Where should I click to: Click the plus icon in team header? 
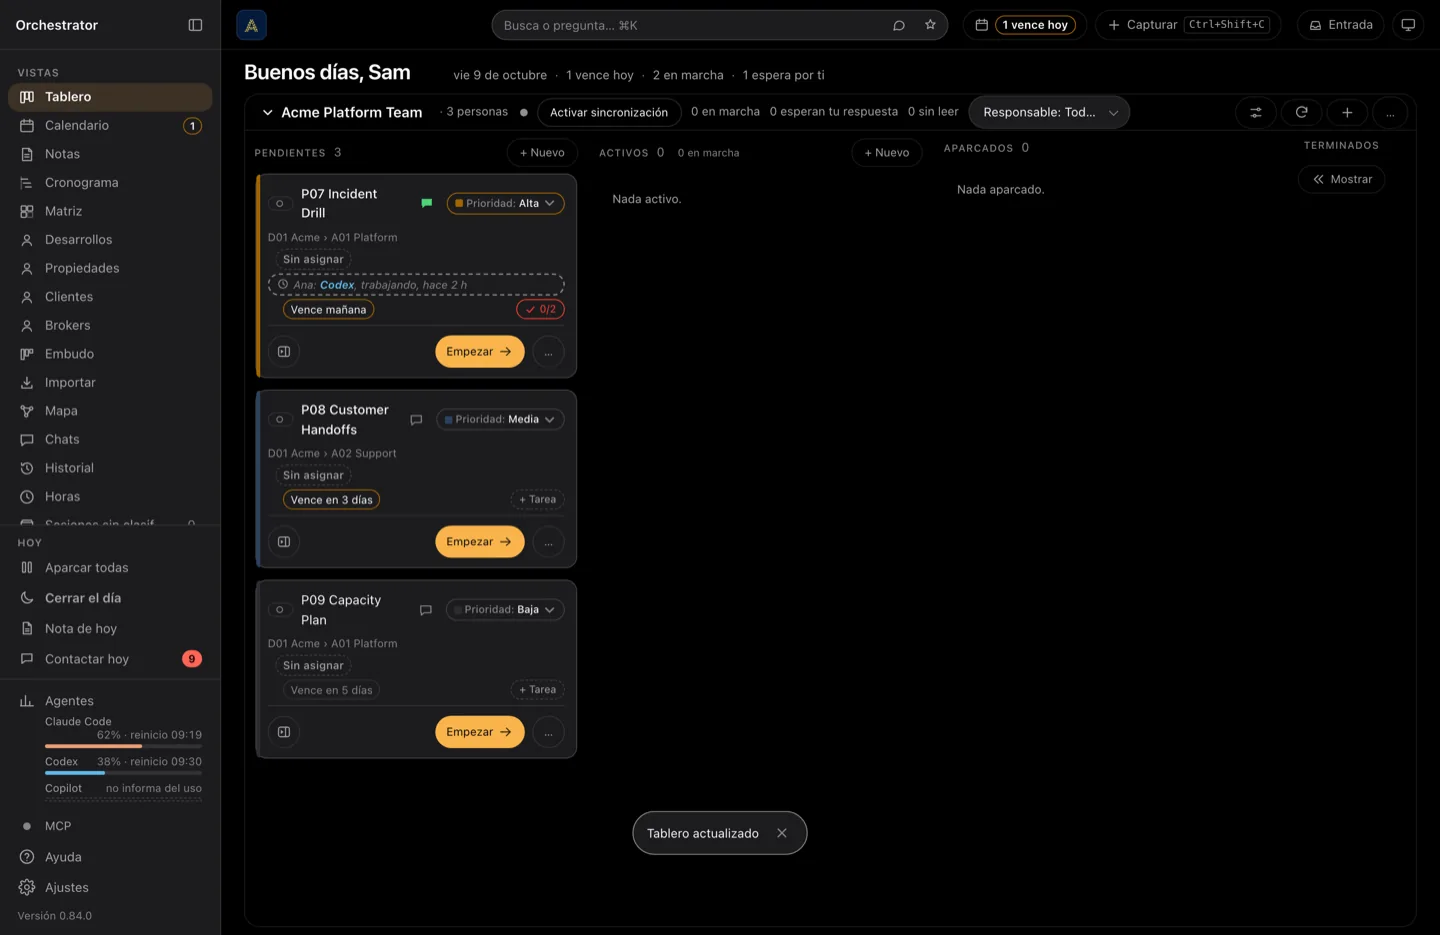point(1347,112)
